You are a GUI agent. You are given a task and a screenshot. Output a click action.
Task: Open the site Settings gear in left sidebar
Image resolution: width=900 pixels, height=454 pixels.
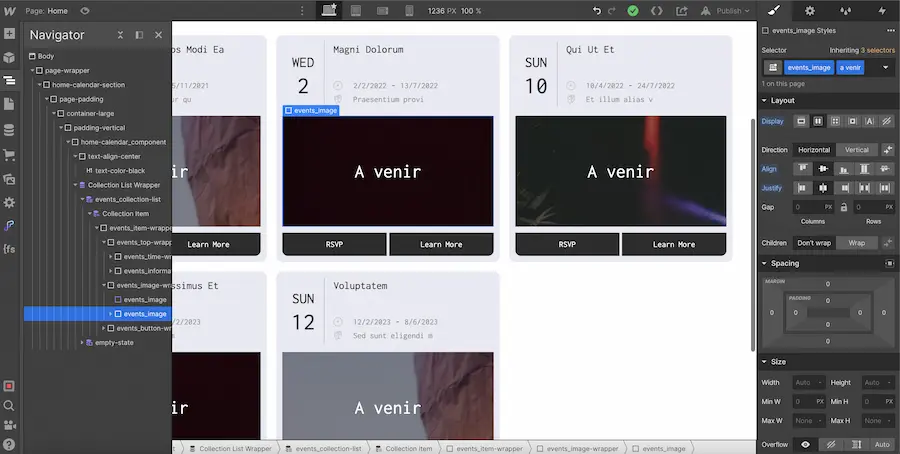pos(9,203)
